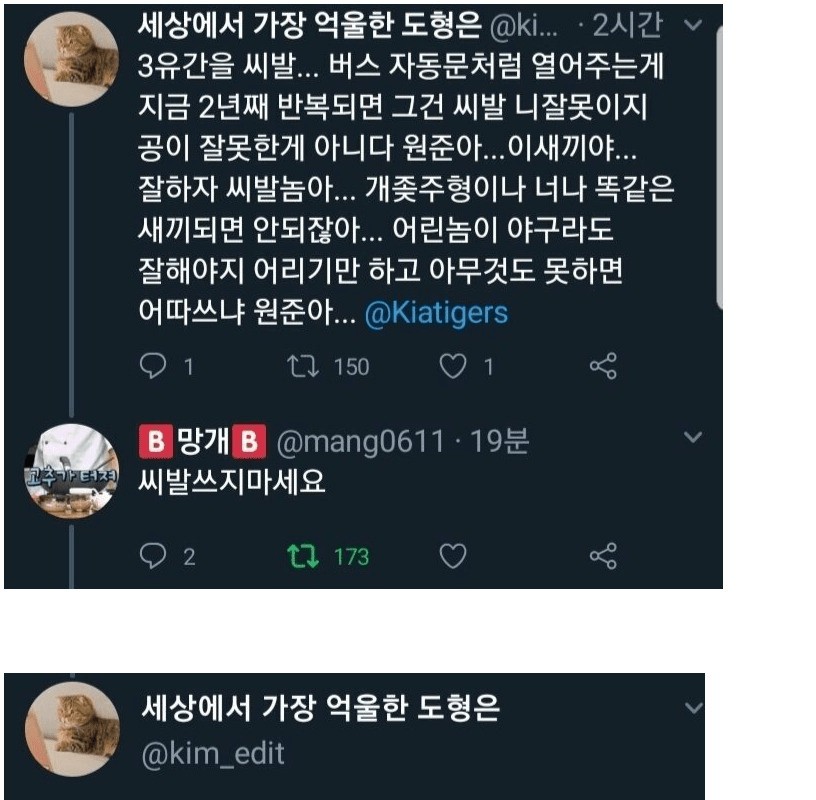Like the tweet mentioning @Kiatigers
The image size is (816, 800).
(454, 367)
